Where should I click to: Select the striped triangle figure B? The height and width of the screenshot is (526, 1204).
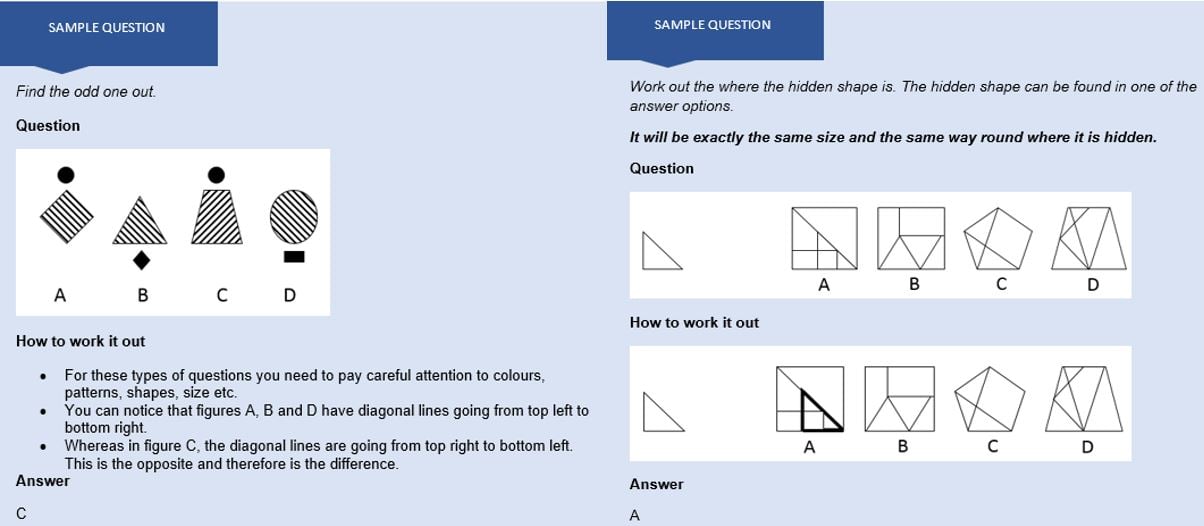click(142, 222)
